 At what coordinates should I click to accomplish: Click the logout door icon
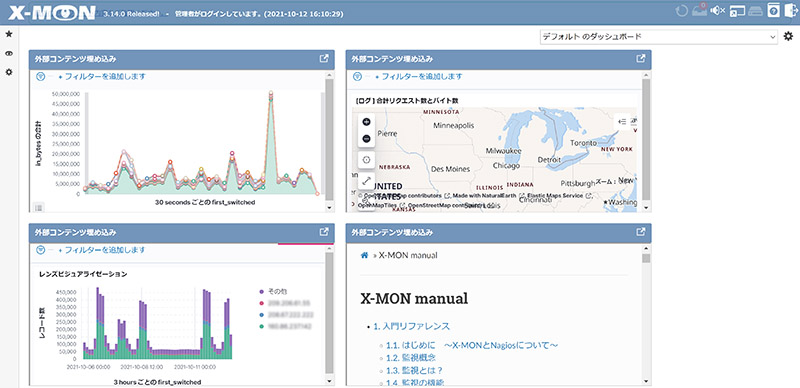click(x=790, y=11)
